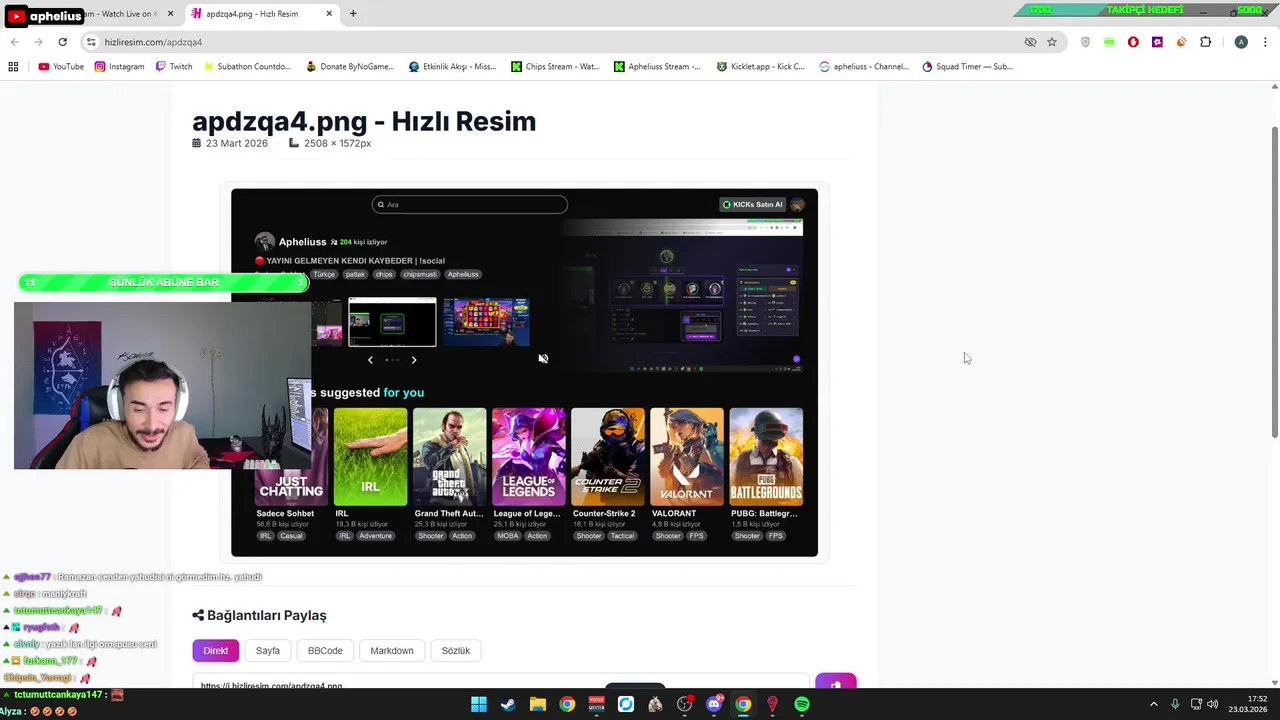This screenshot has height=720, width=1280.
Task: Select the Sözlük link tab
Action: click(x=456, y=650)
